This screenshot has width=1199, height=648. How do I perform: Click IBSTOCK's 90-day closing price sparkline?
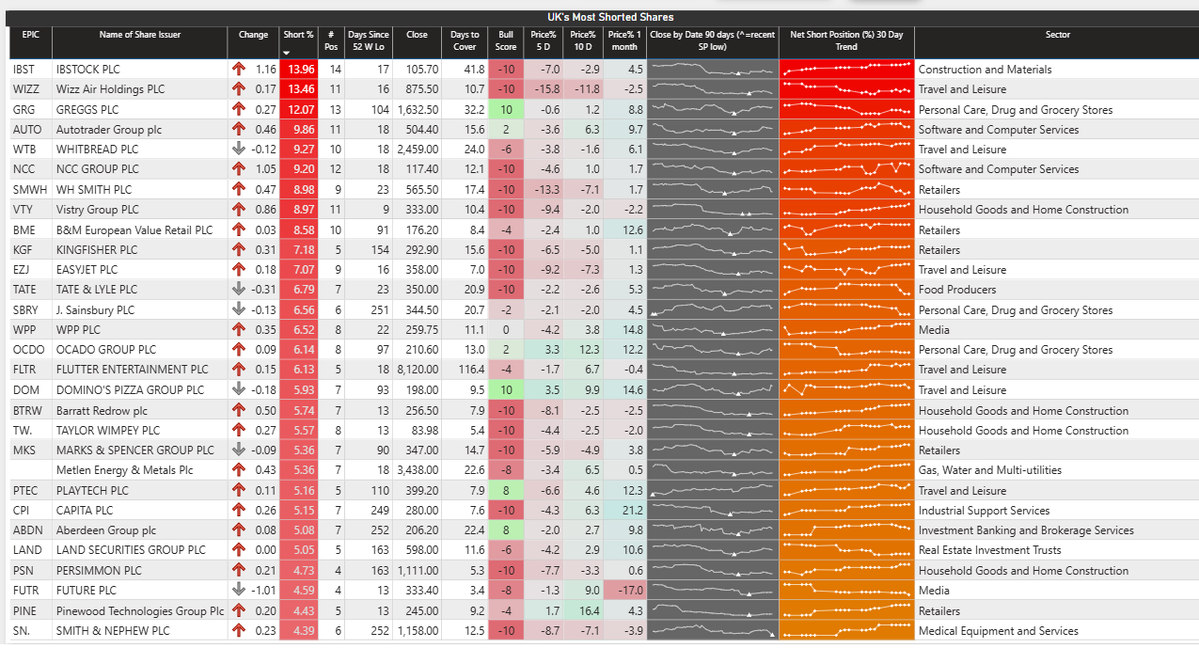pos(712,69)
